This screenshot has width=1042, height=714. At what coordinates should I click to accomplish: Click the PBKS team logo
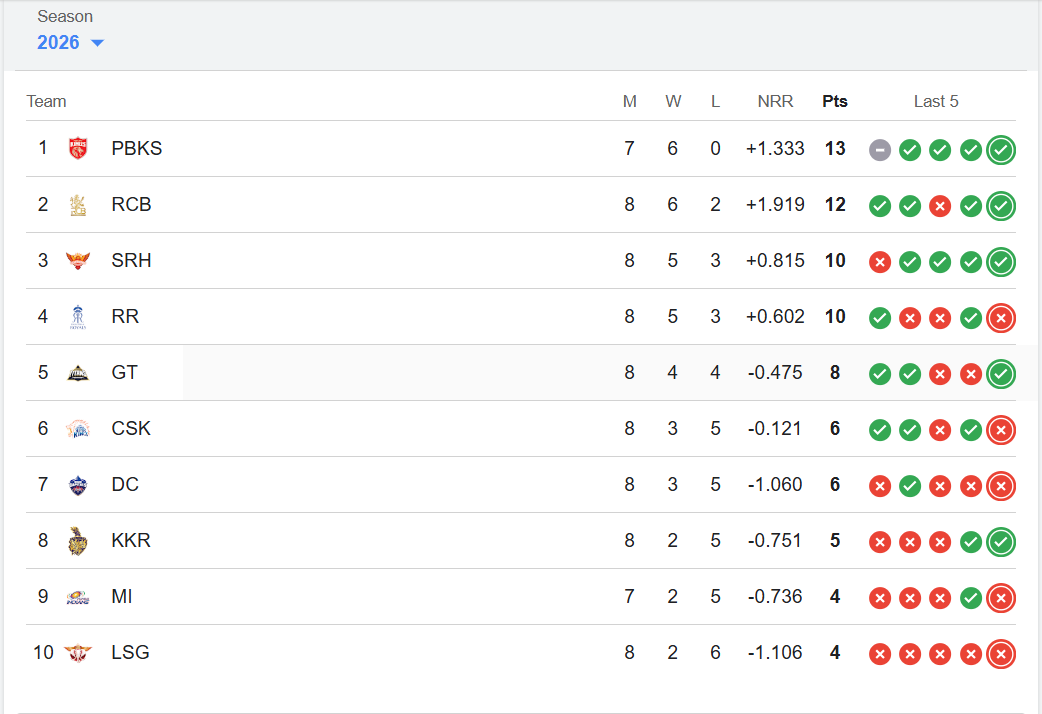(x=77, y=149)
